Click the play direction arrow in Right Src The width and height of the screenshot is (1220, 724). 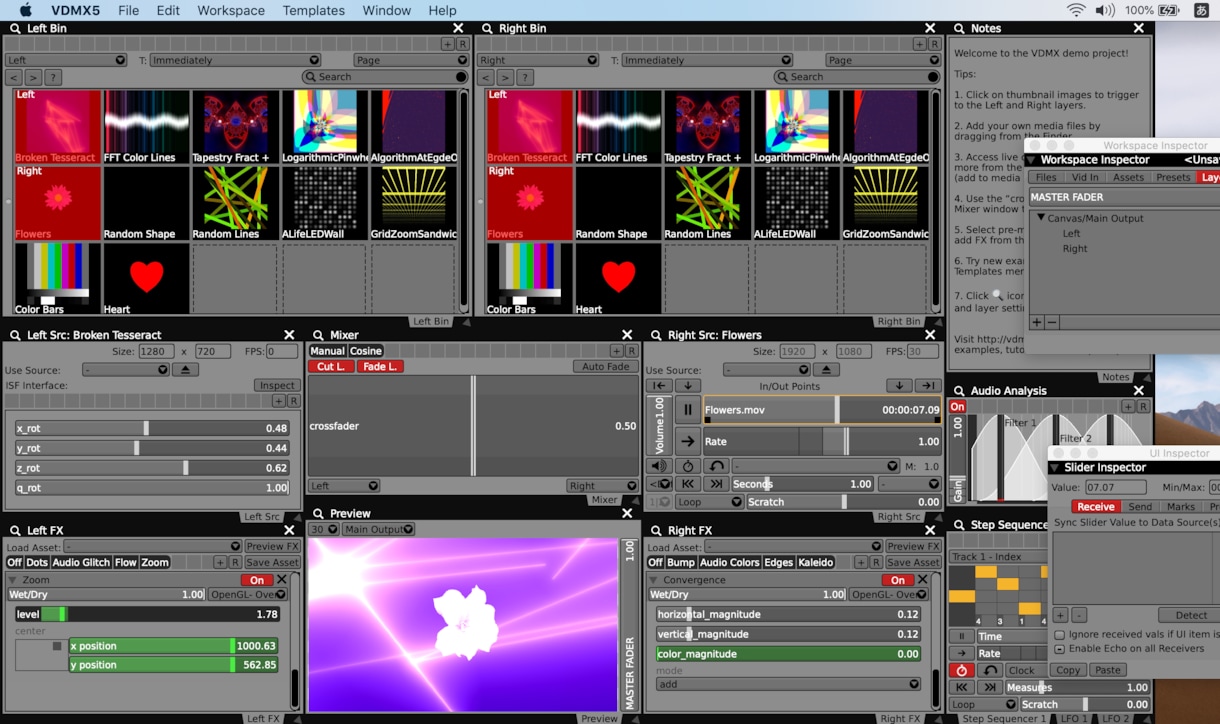(687, 441)
